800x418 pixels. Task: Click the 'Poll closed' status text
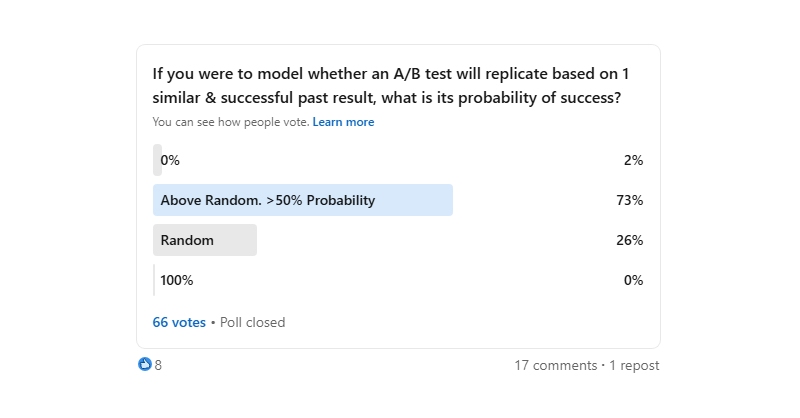pos(251,322)
